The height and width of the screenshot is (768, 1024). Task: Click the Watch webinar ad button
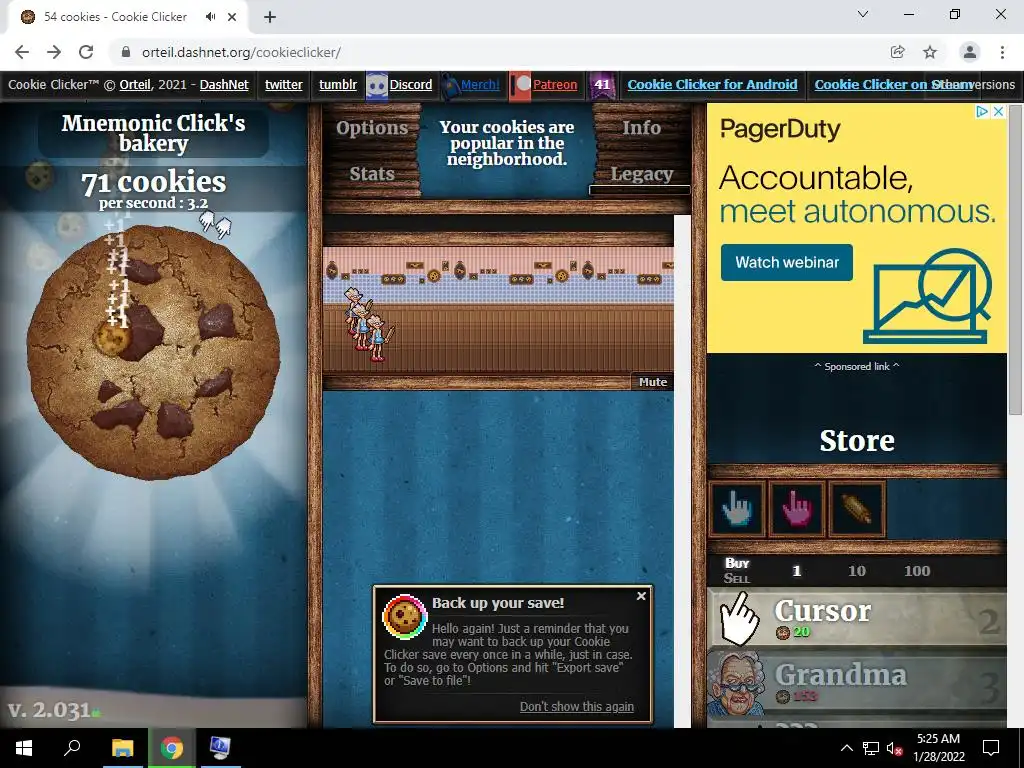point(786,263)
